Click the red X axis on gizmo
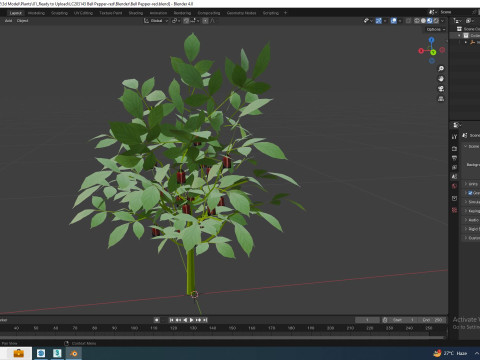Screen dimensions: 480x360 point(421,51)
